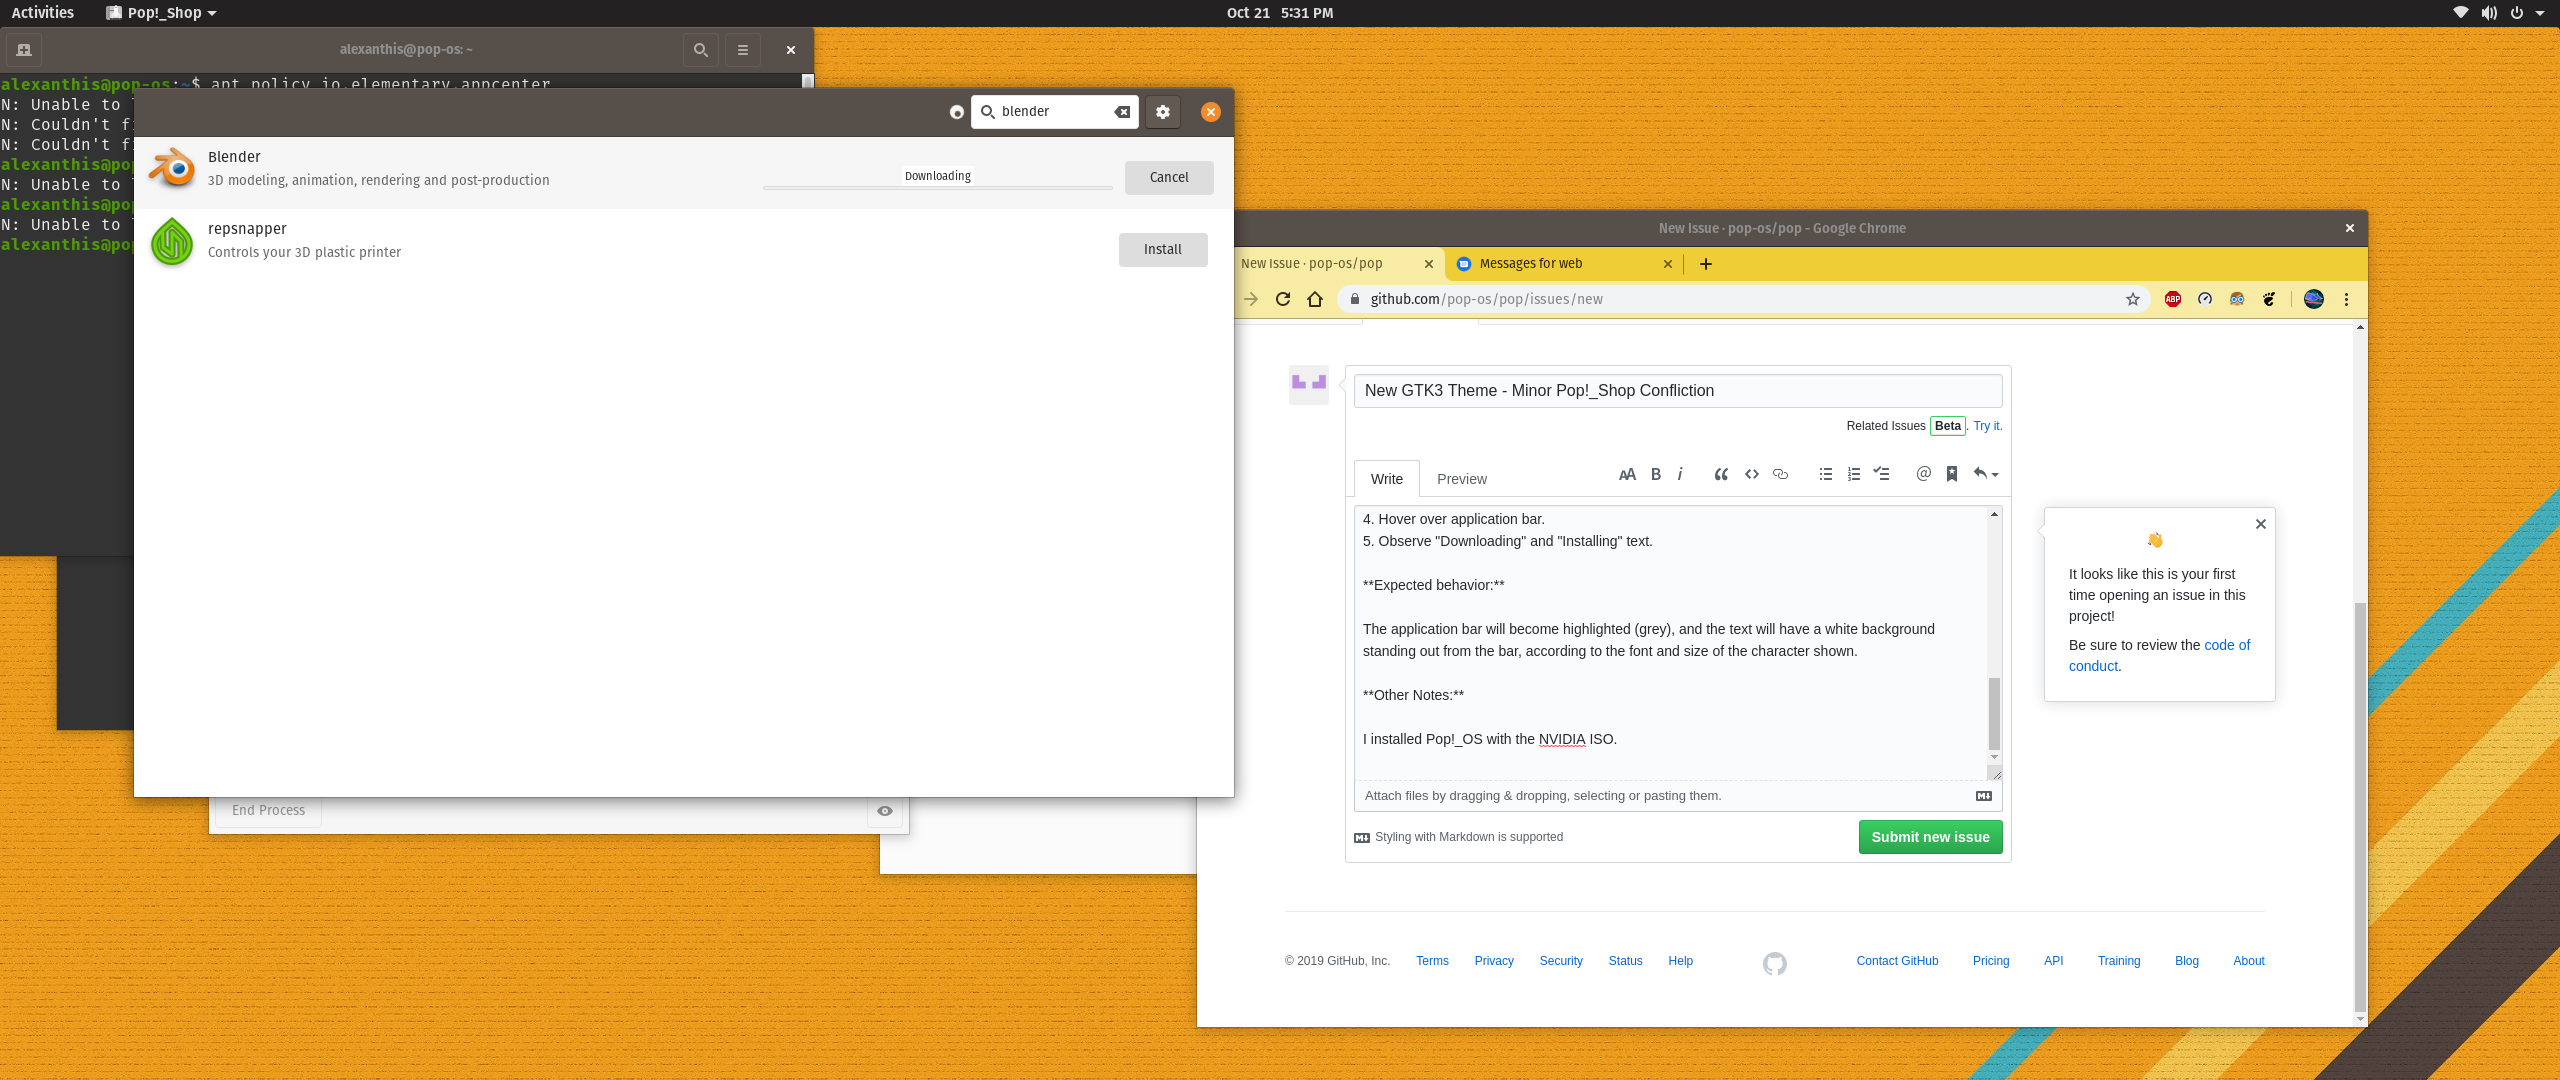The image size is (2560, 1080).
Task: Open the system status menu arrow
Action: click(x=2540, y=13)
